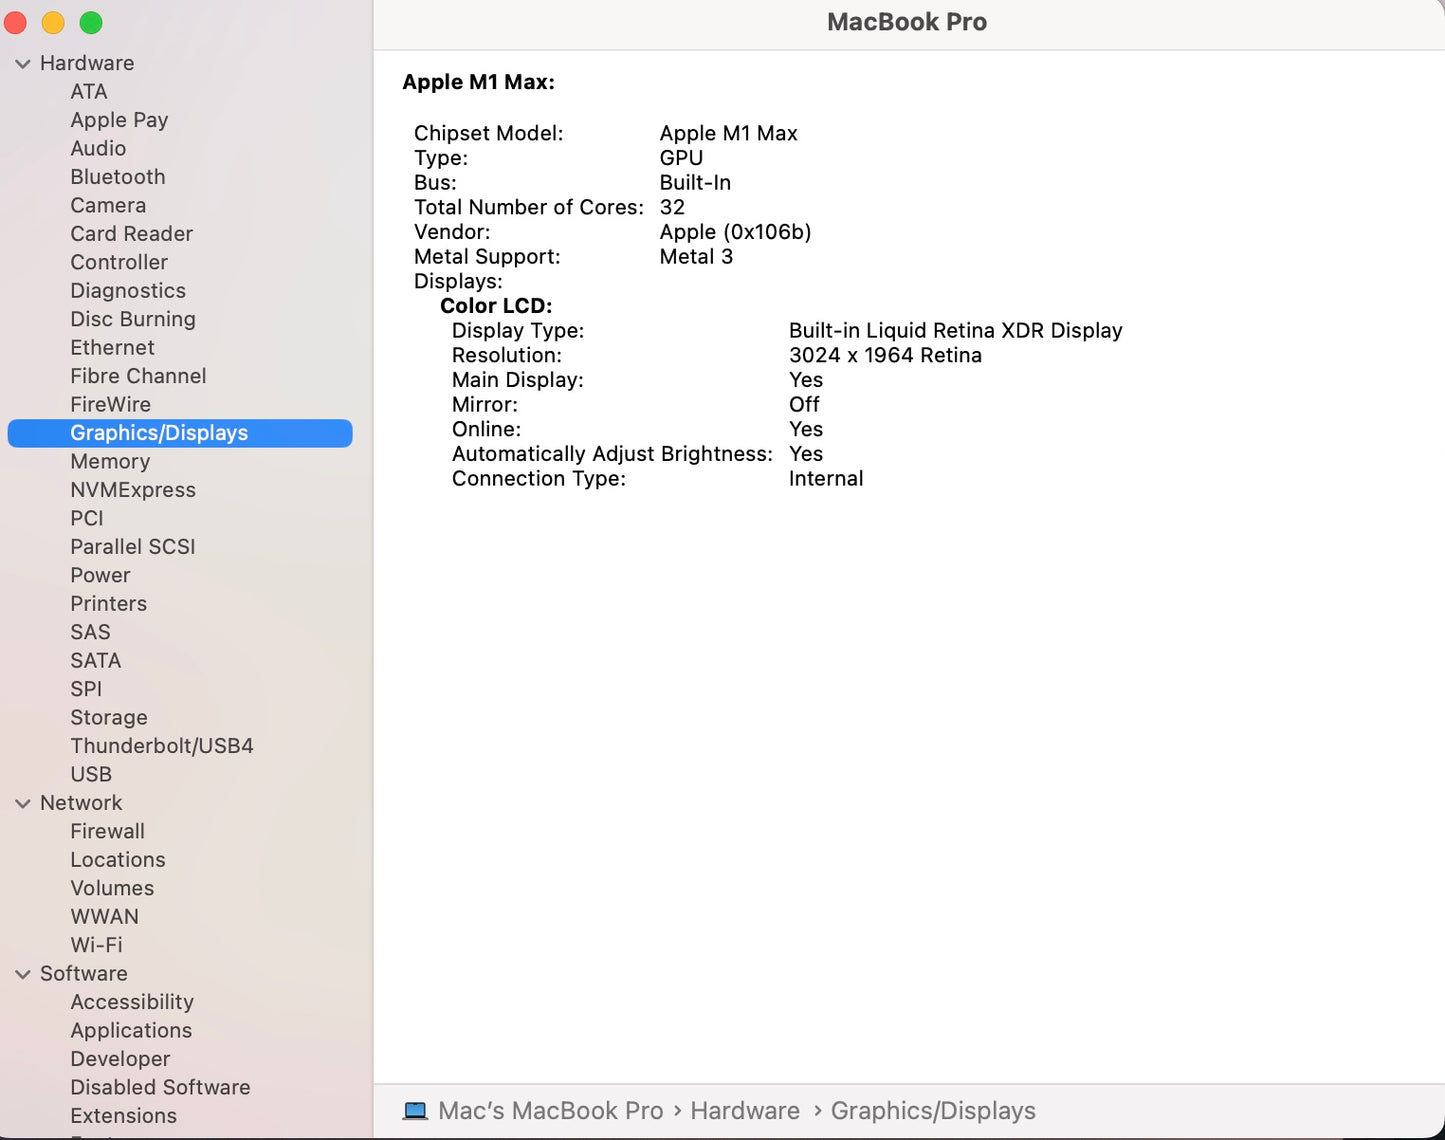Screen dimensions: 1445x1140
Task: Open the Disabled Software entry
Action: coord(160,1088)
